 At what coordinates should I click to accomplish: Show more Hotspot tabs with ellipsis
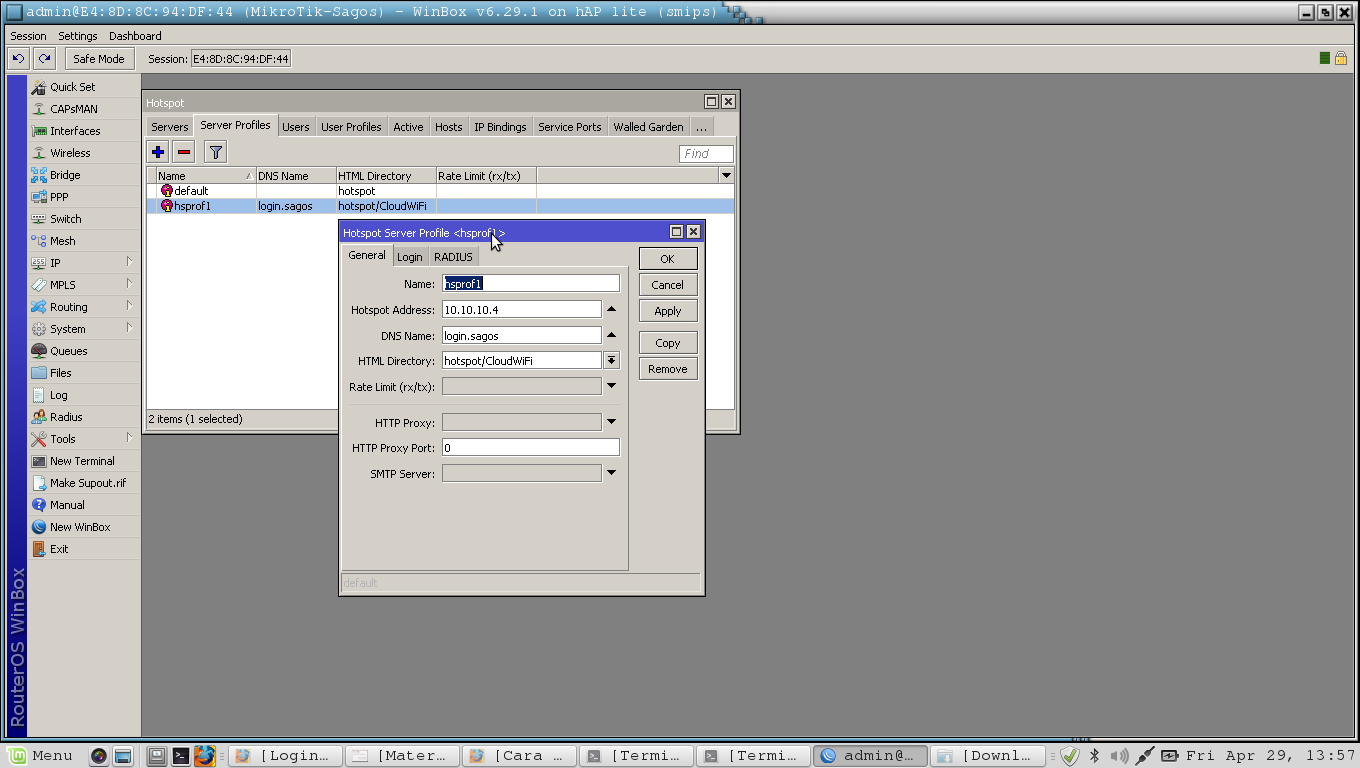701,127
